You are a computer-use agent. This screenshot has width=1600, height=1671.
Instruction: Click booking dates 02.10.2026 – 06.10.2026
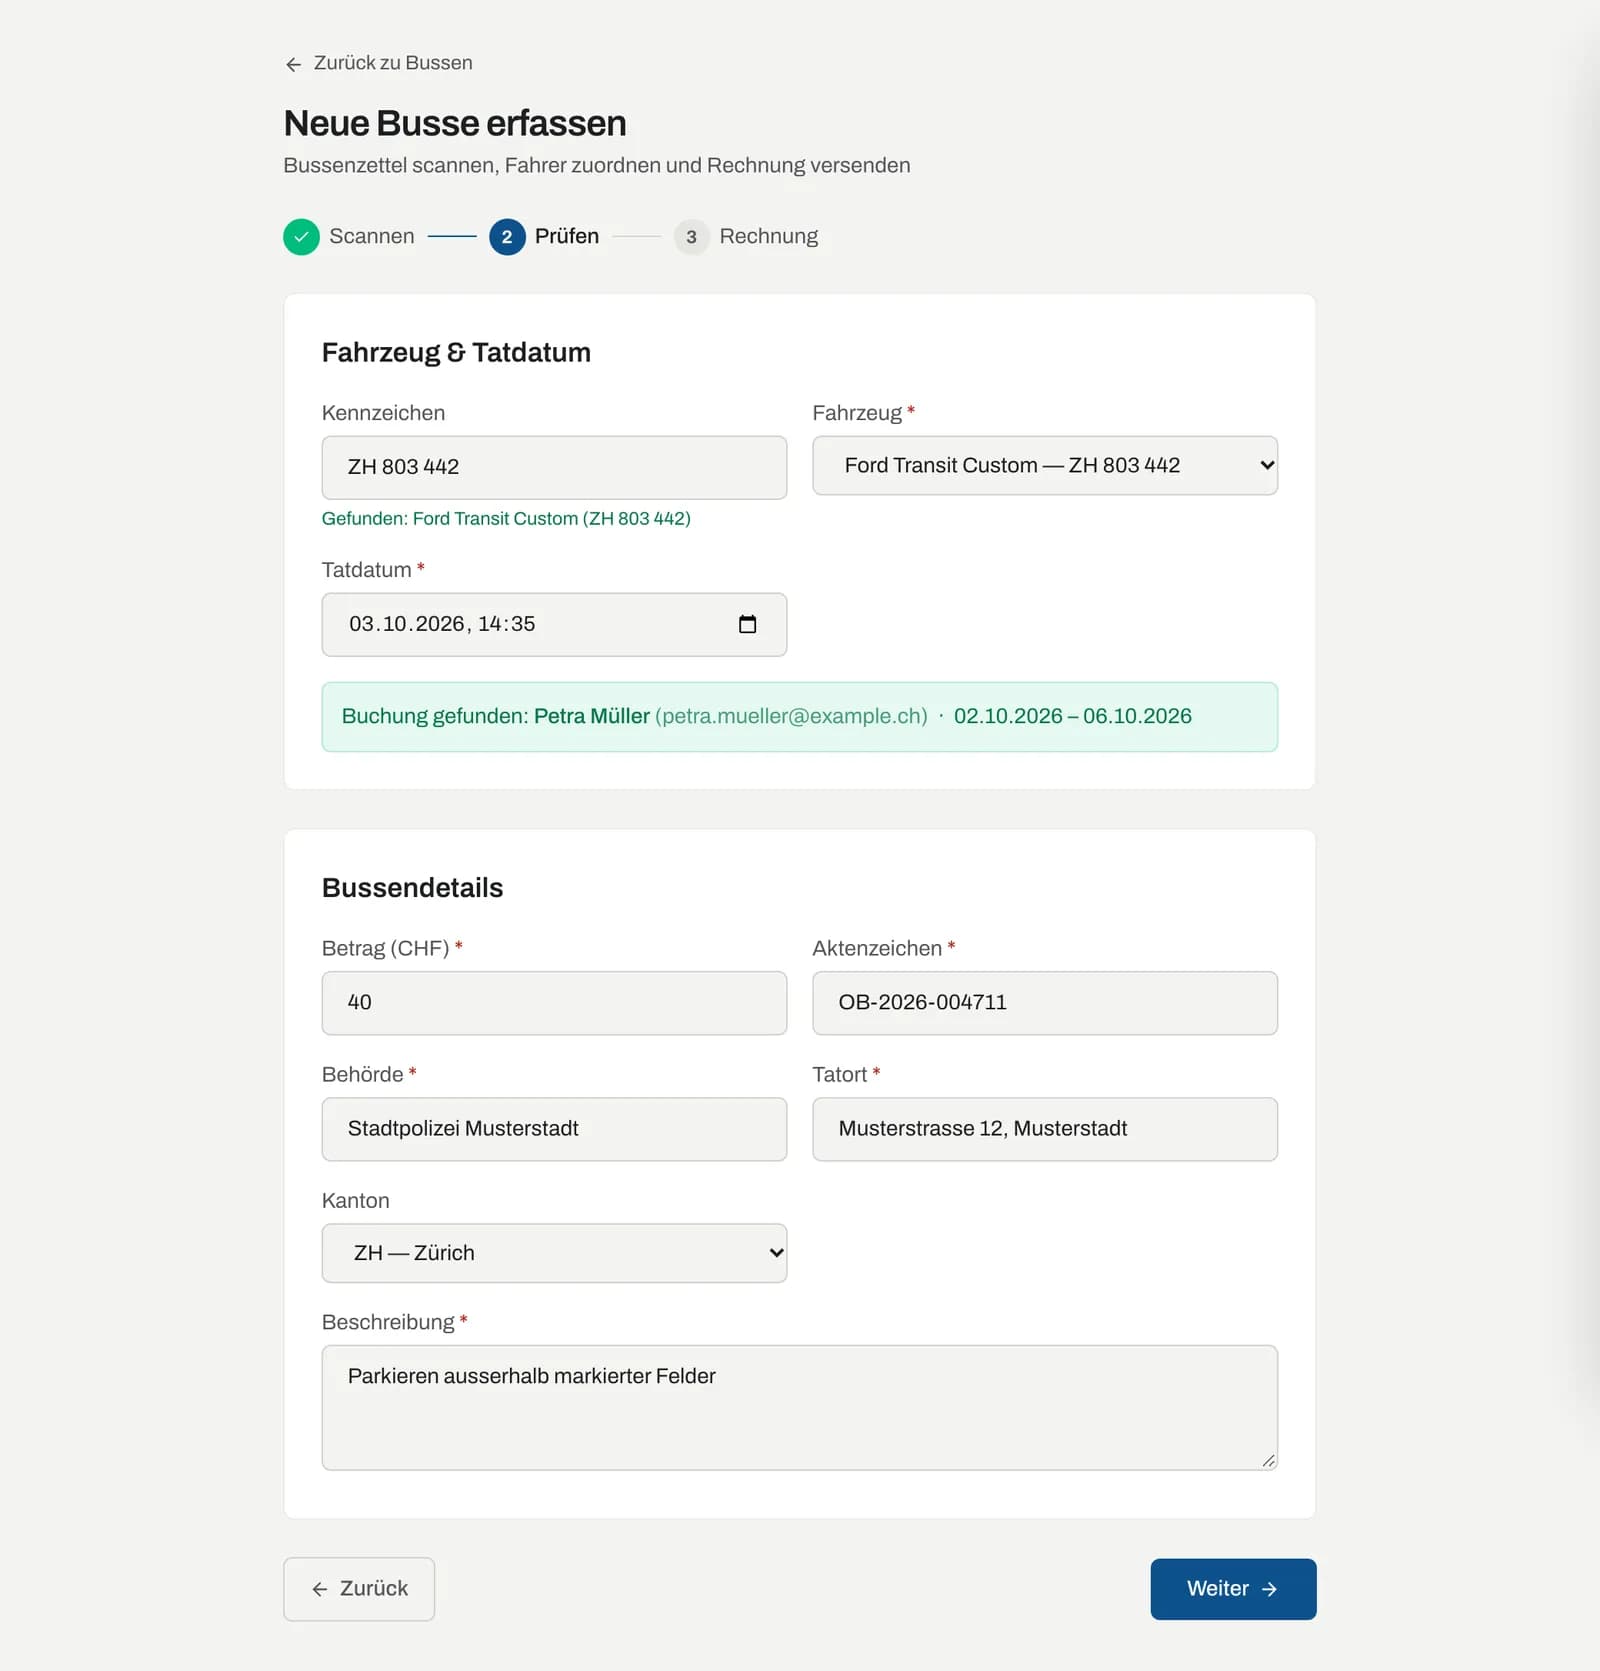coord(1073,716)
